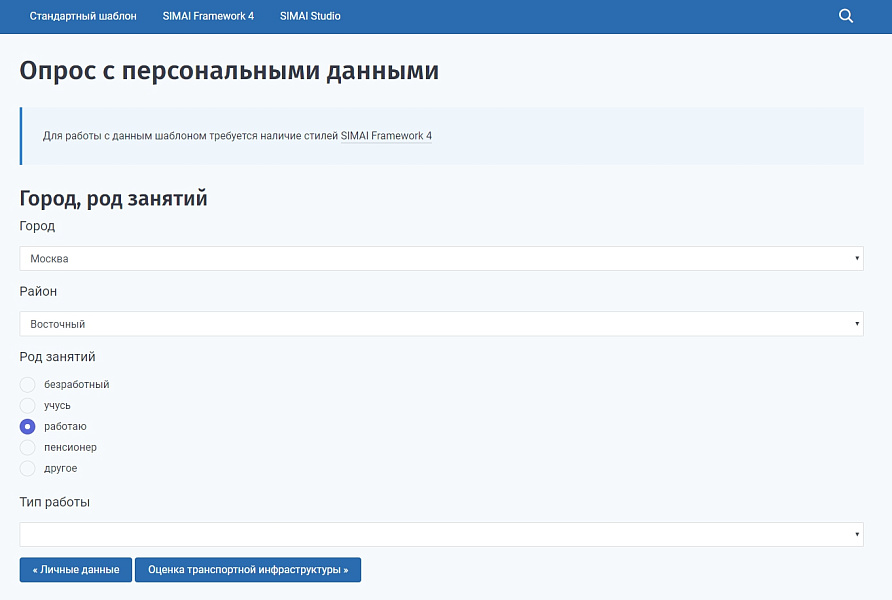The image size is (892, 600).
Task: Expand the 'Район' dropdown showing Восточный
Action: tap(440, 323)
